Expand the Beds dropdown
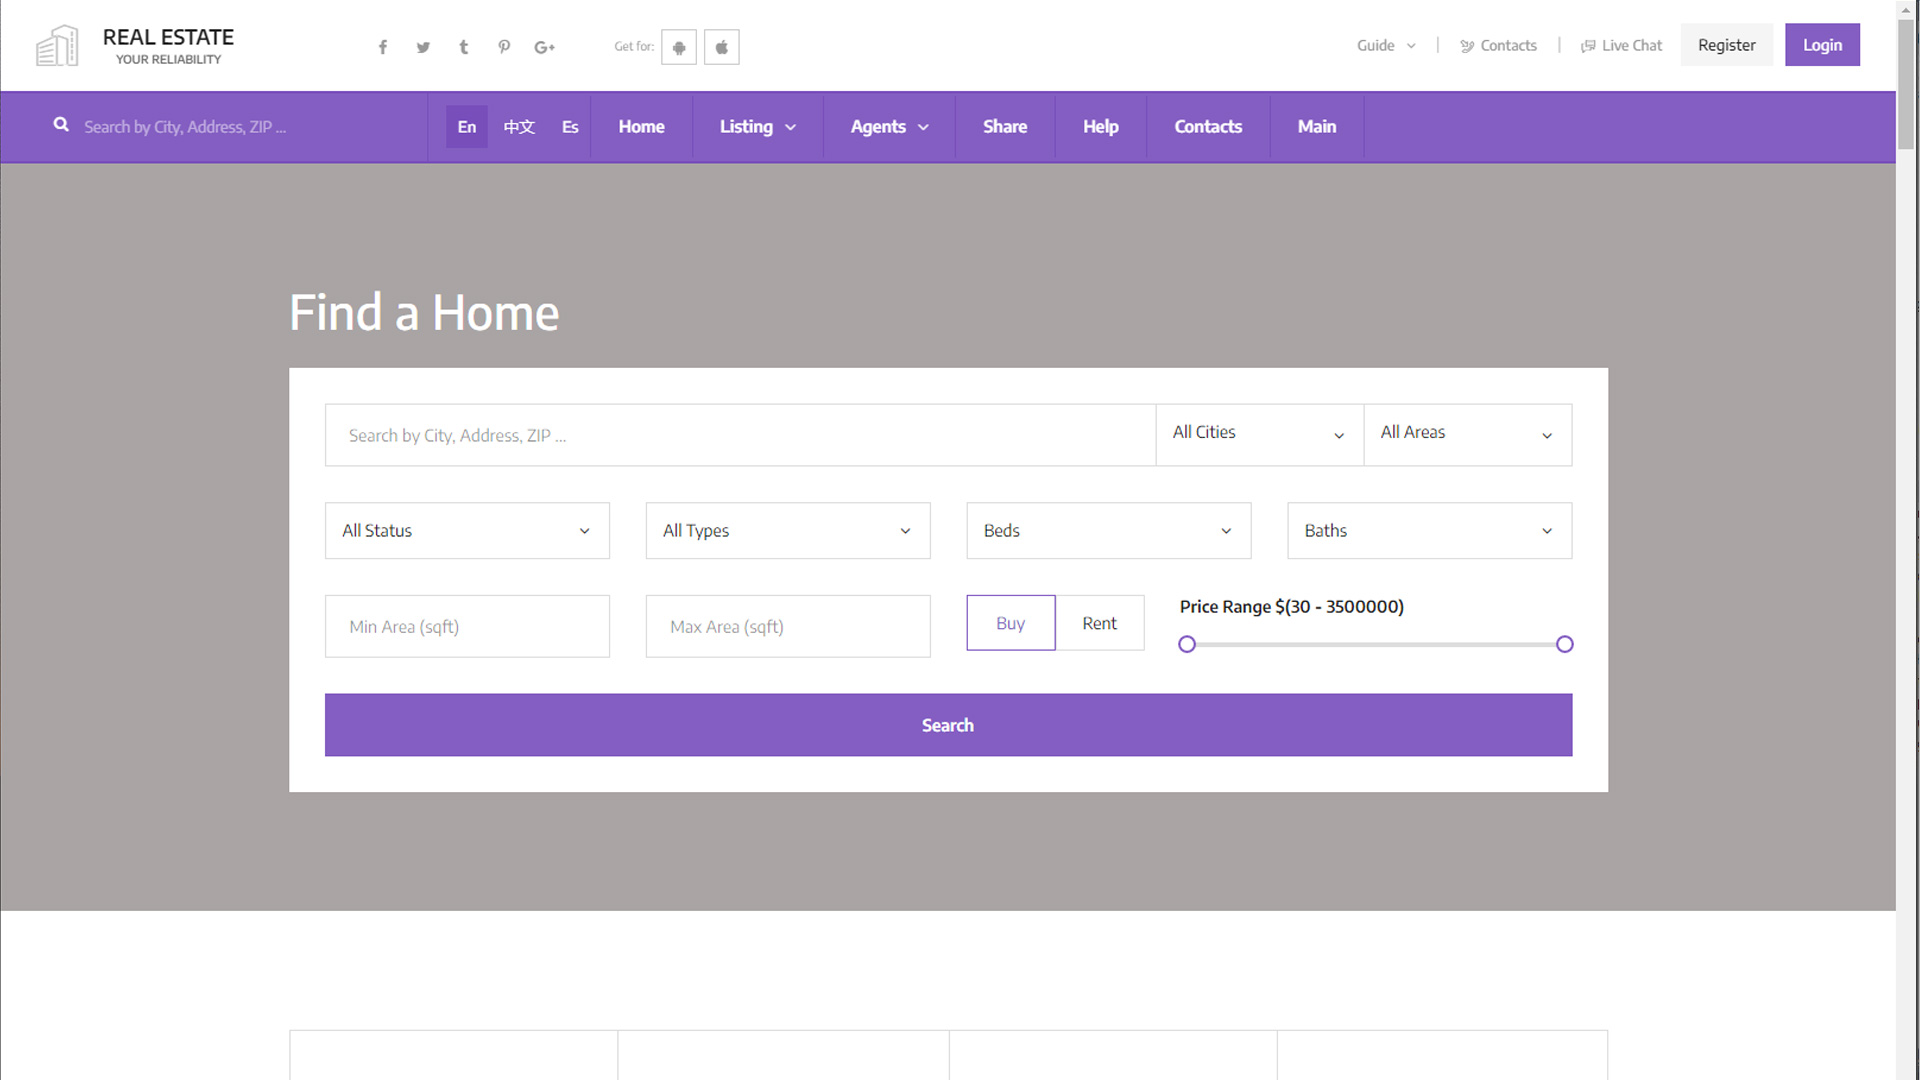 [x=1108, y=531]
